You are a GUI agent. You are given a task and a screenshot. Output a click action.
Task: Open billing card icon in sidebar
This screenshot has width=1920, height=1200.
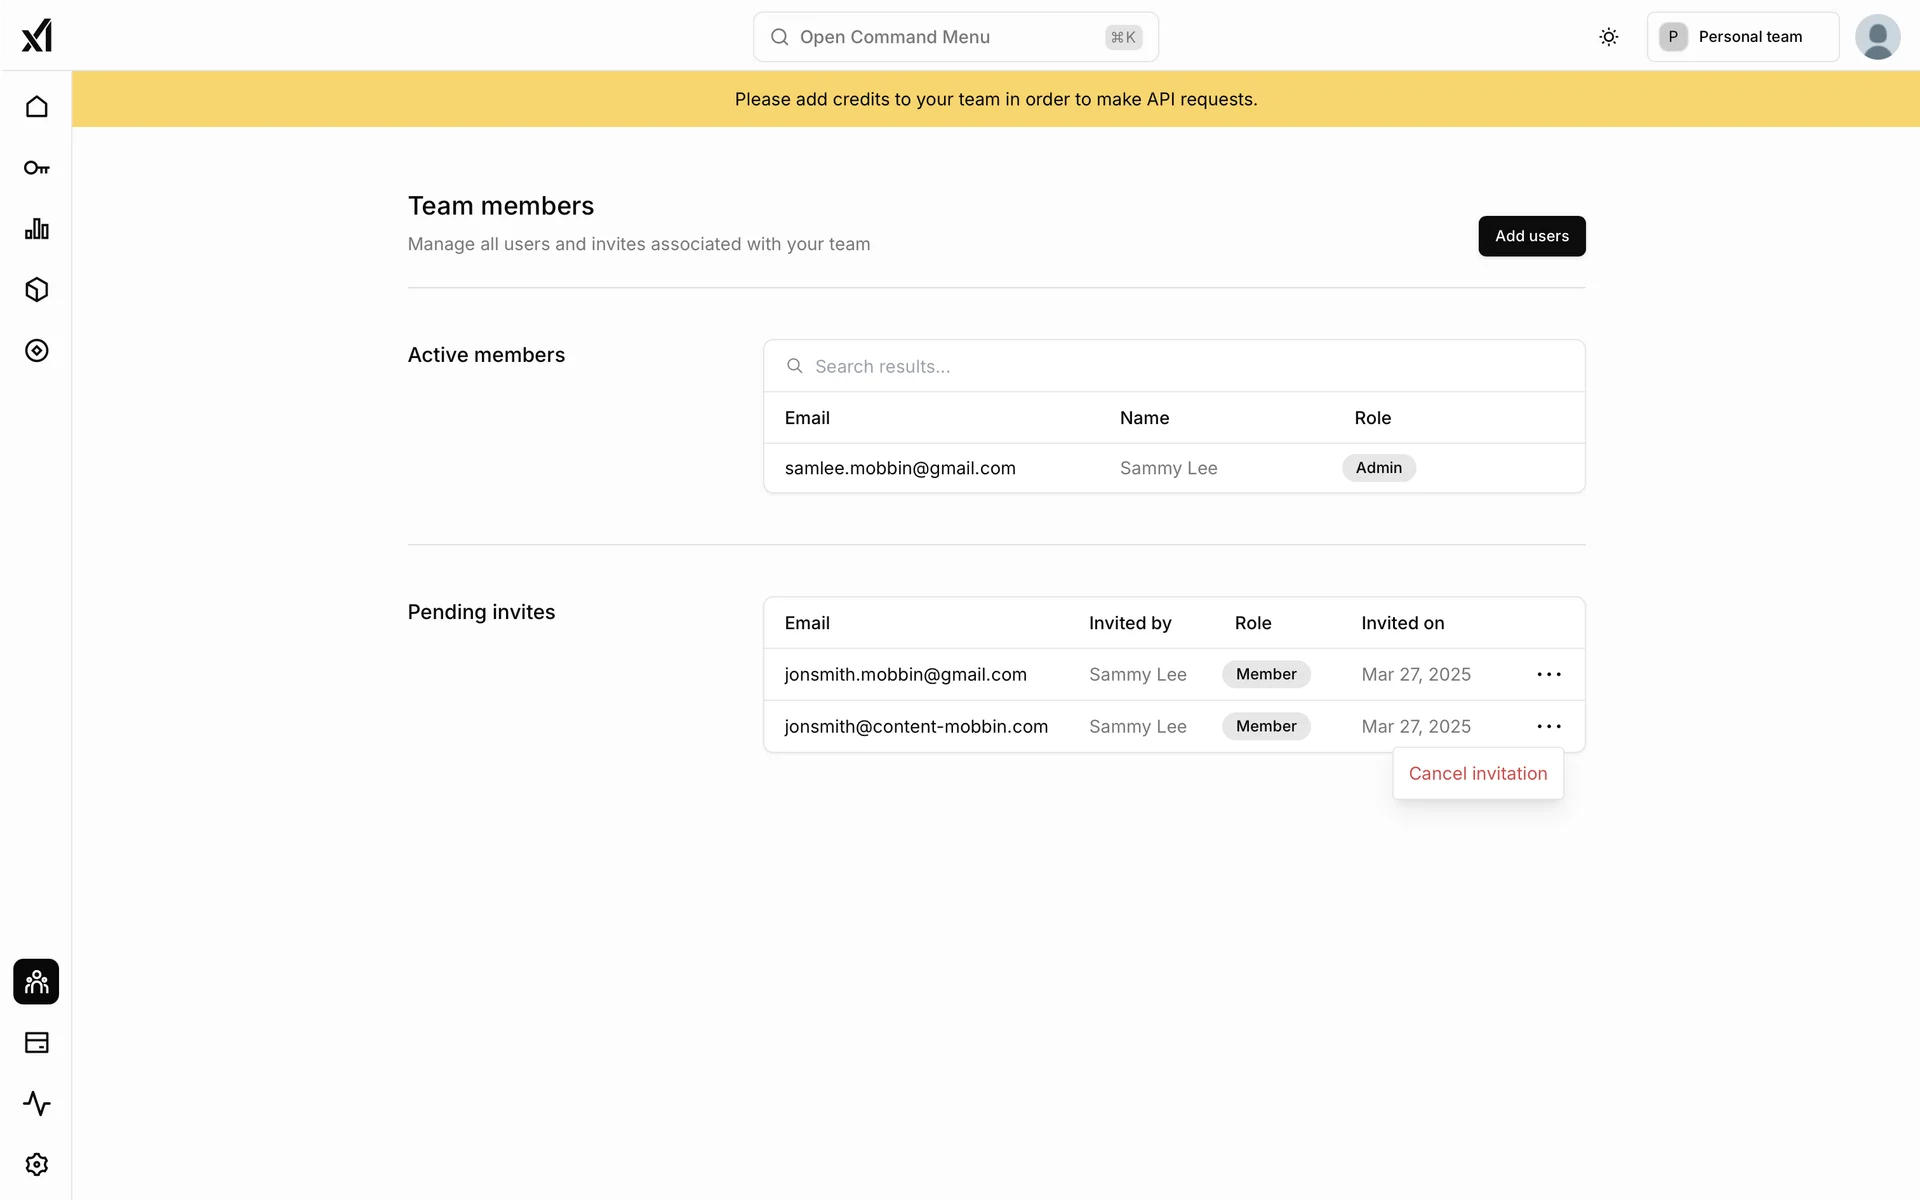pos(37,1043)
